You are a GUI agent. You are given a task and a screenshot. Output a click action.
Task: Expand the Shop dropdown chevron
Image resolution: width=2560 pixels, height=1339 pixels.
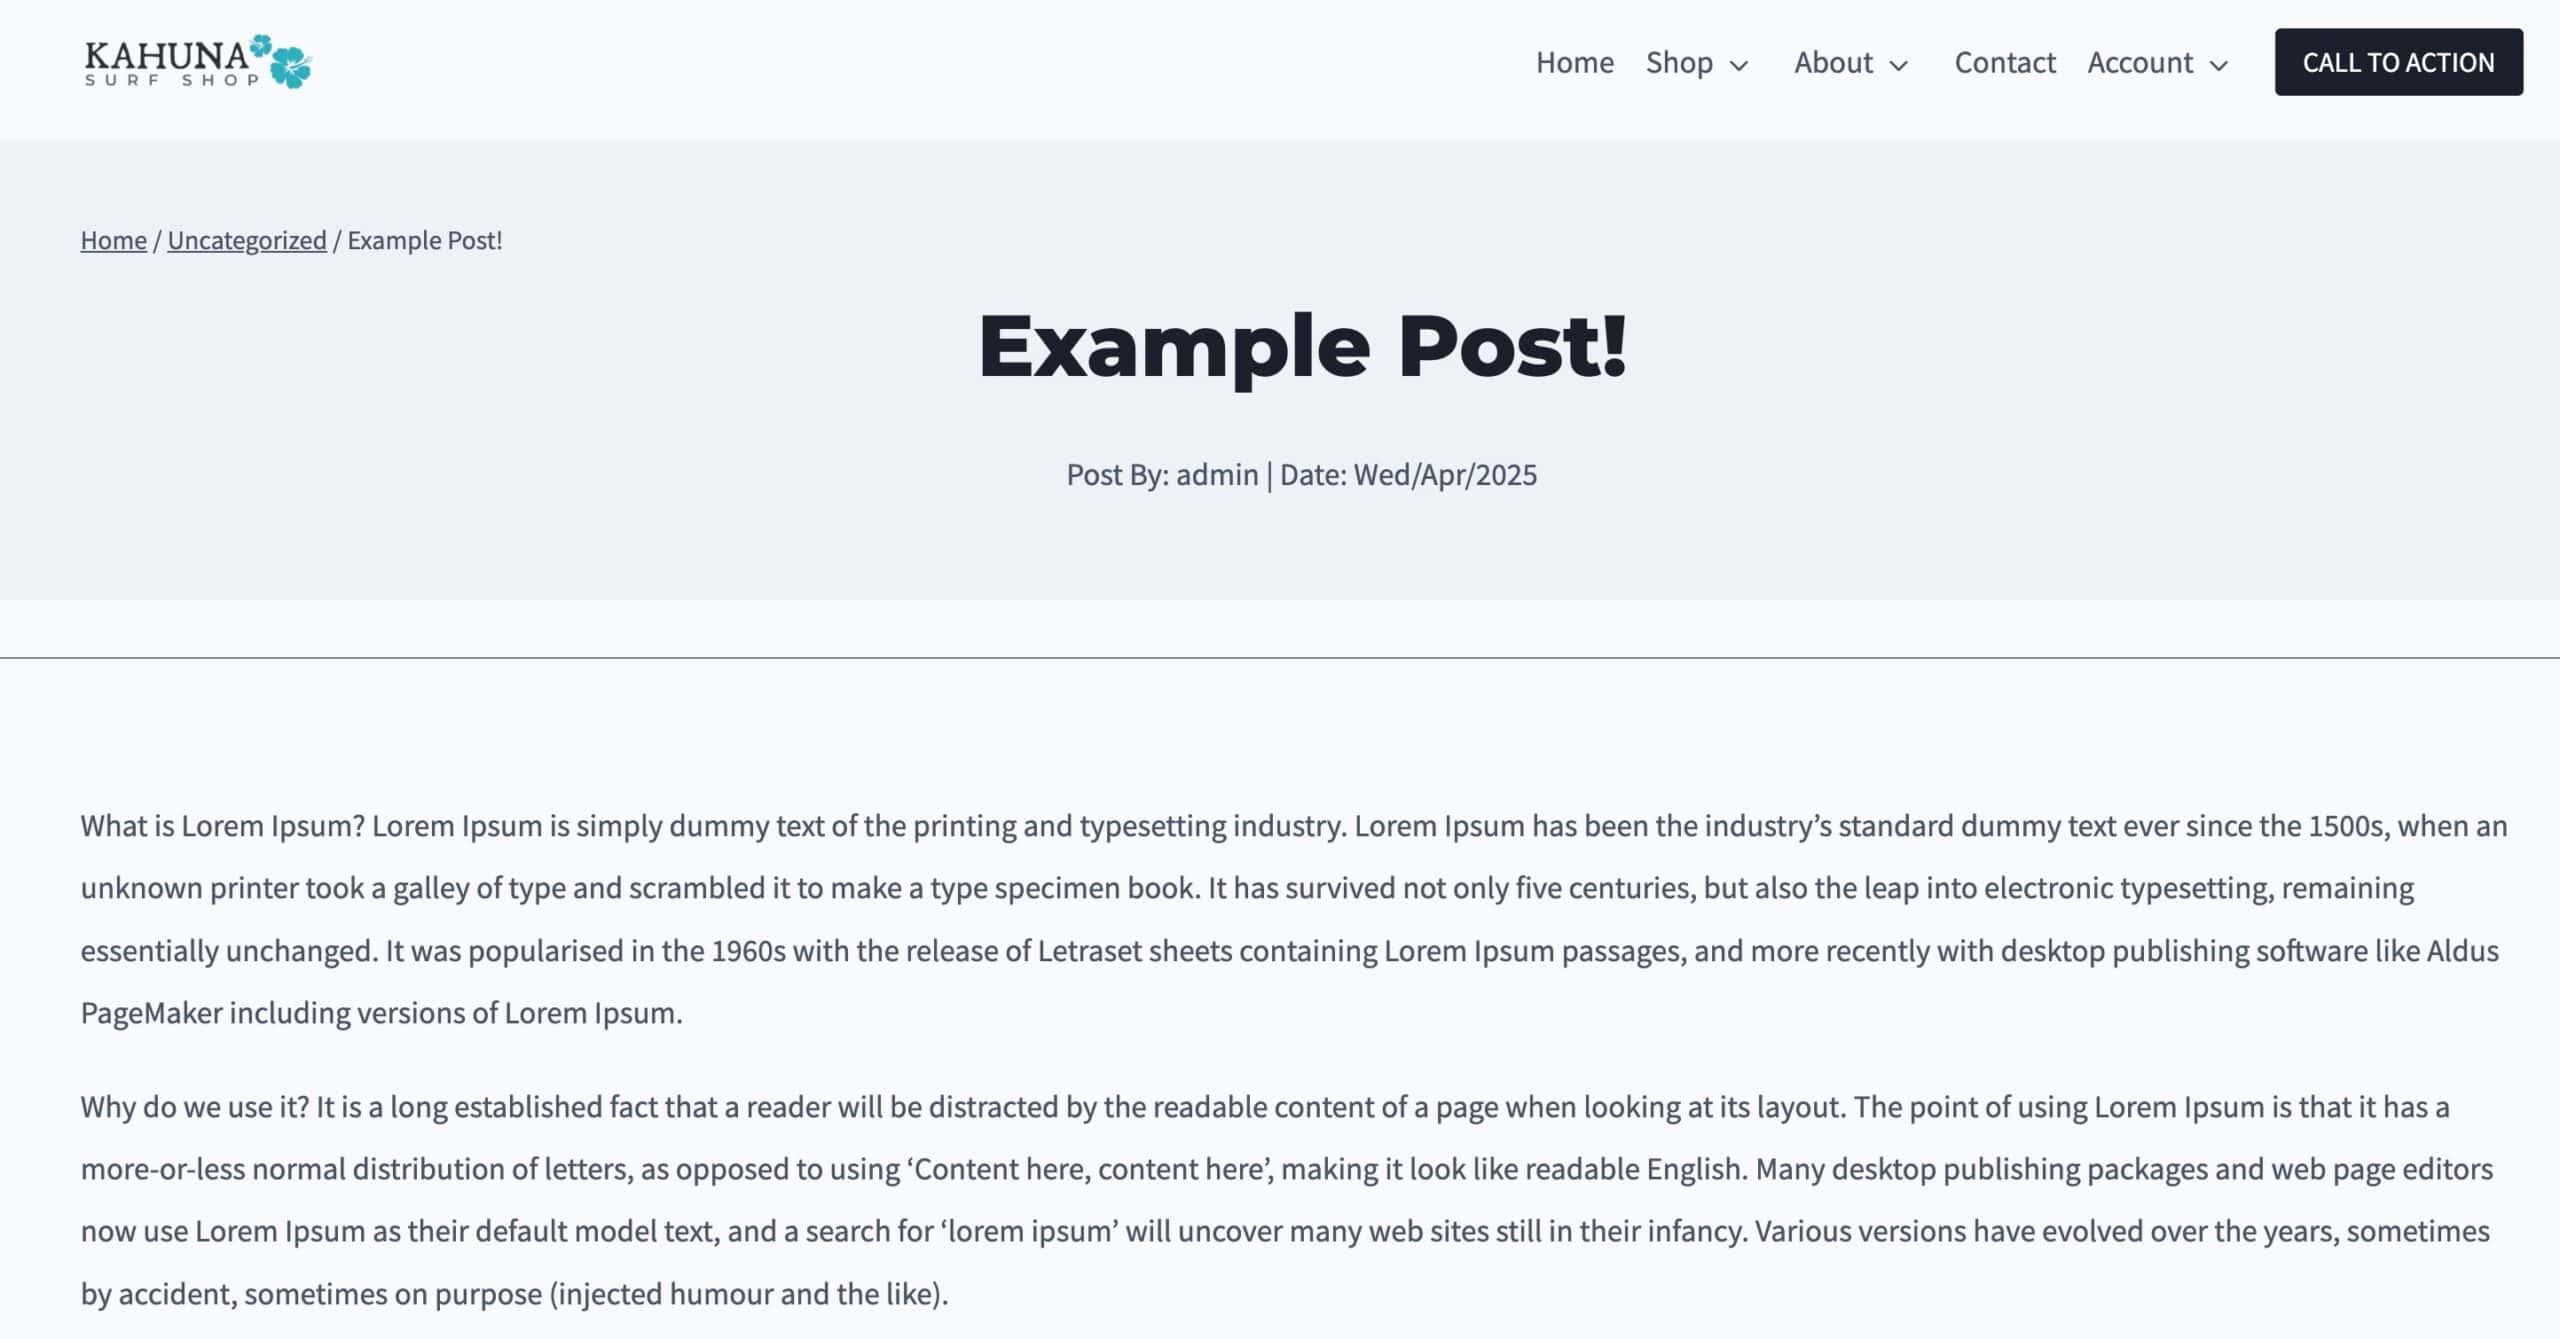coord(1740,65)
